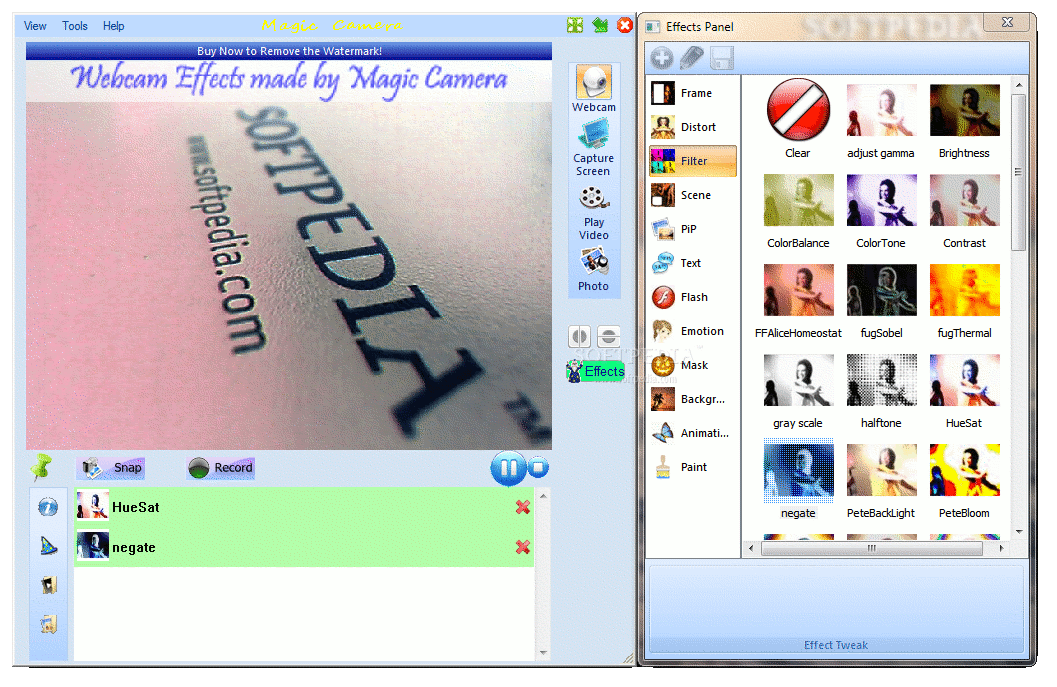Pause the video preview
The image size is (1057, 687).
(x=508, y=468)
